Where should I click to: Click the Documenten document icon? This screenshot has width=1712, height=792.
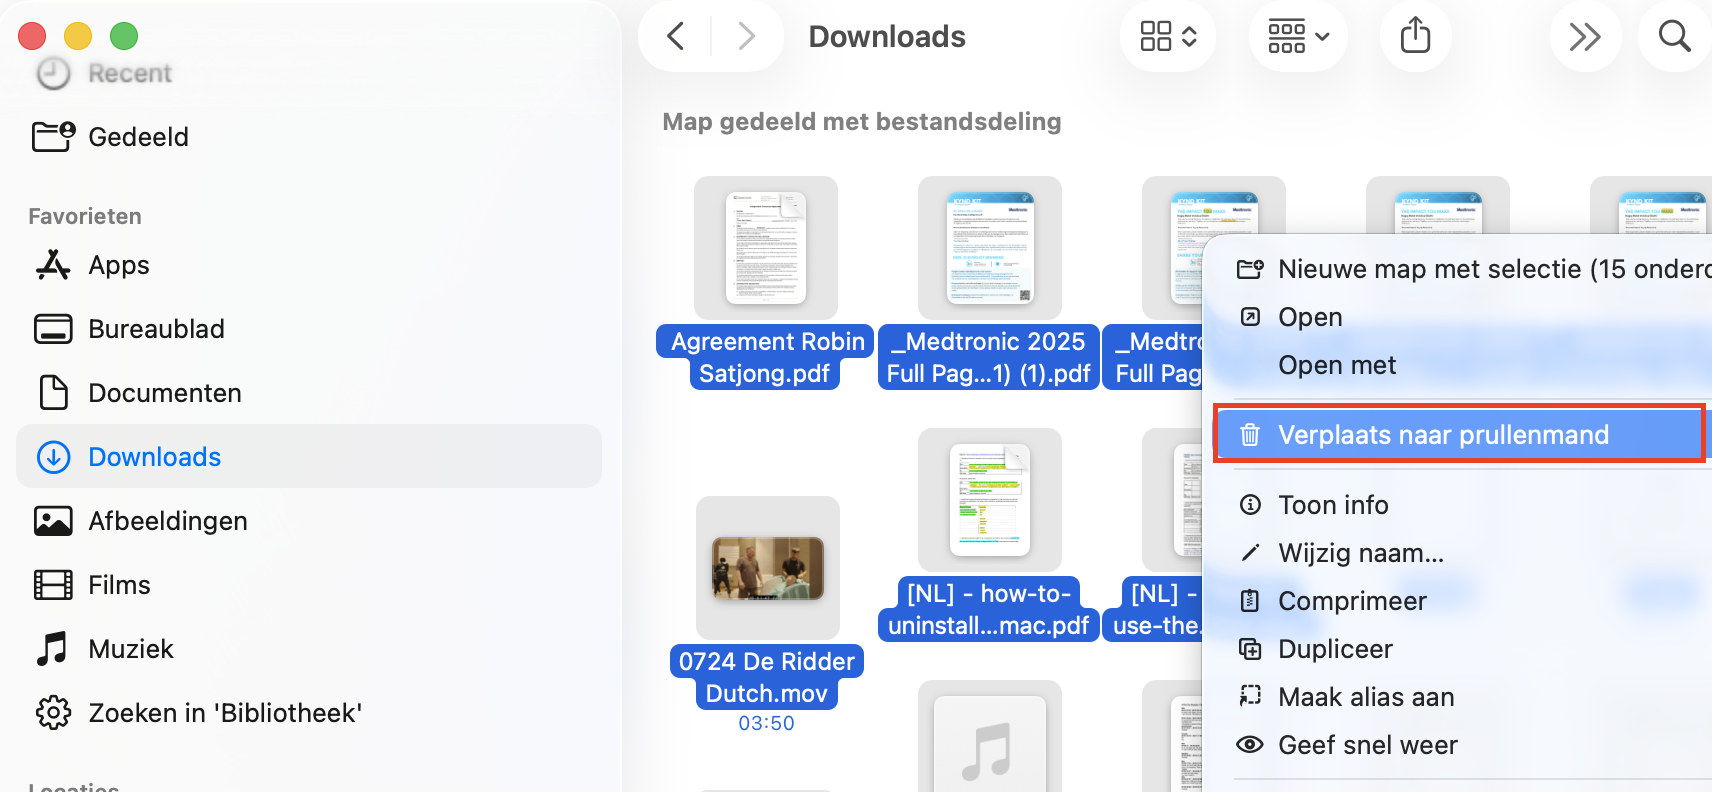pos(53,393)
